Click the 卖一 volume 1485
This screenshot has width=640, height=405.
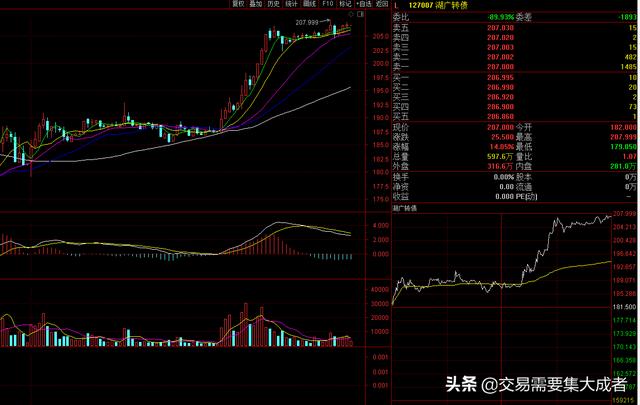point(629,67)
